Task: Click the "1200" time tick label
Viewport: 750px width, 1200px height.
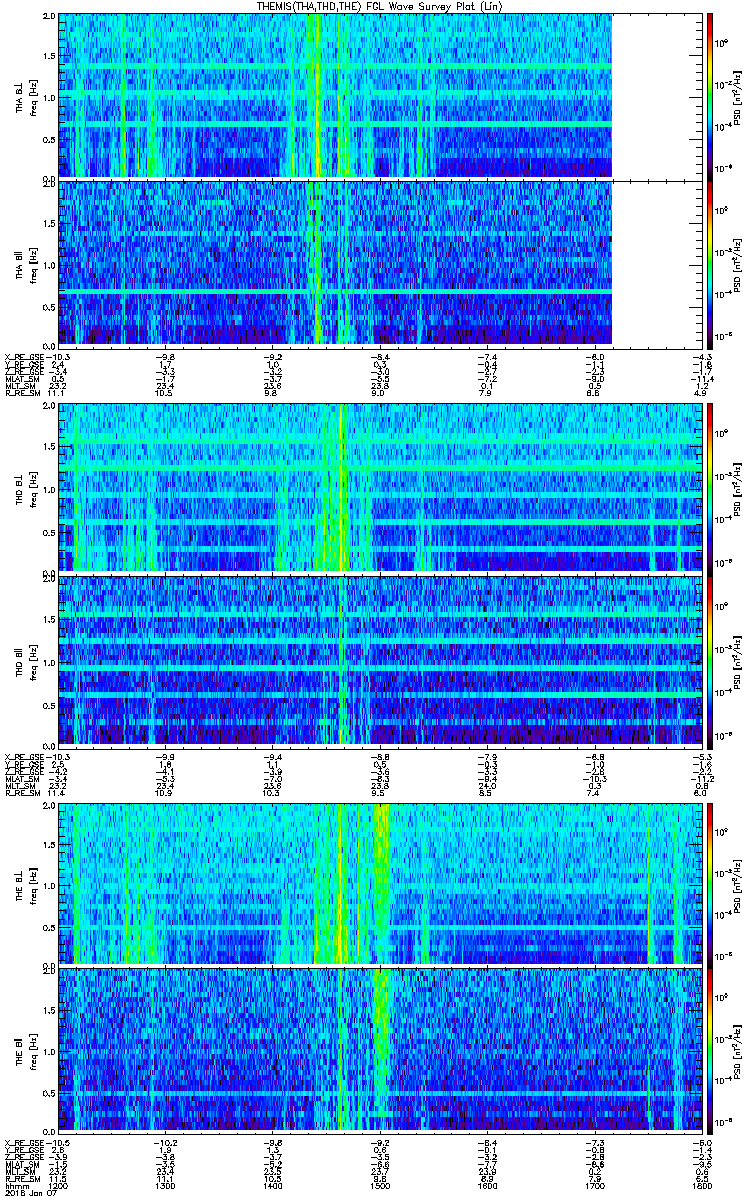Action: pyautogui.click(x=59, y=1185)
